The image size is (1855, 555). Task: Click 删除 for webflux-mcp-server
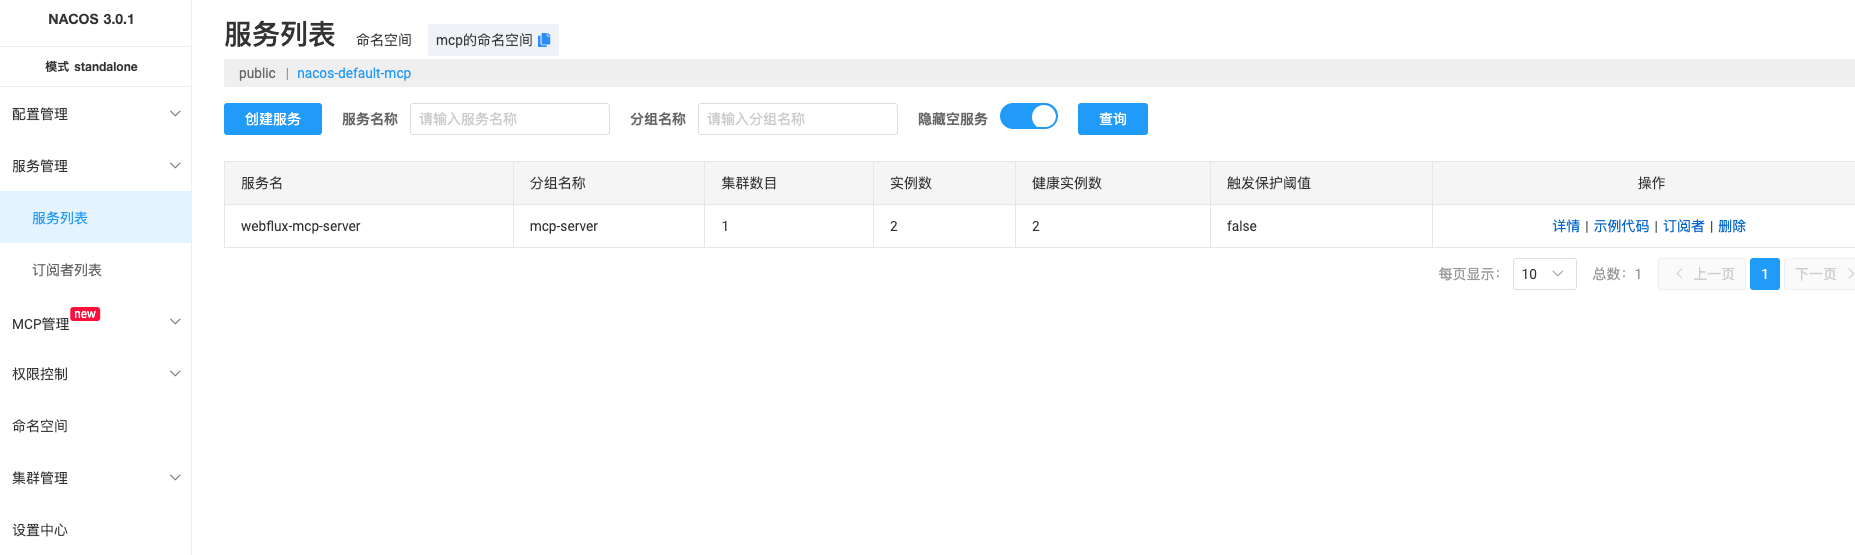(1732, 226)
